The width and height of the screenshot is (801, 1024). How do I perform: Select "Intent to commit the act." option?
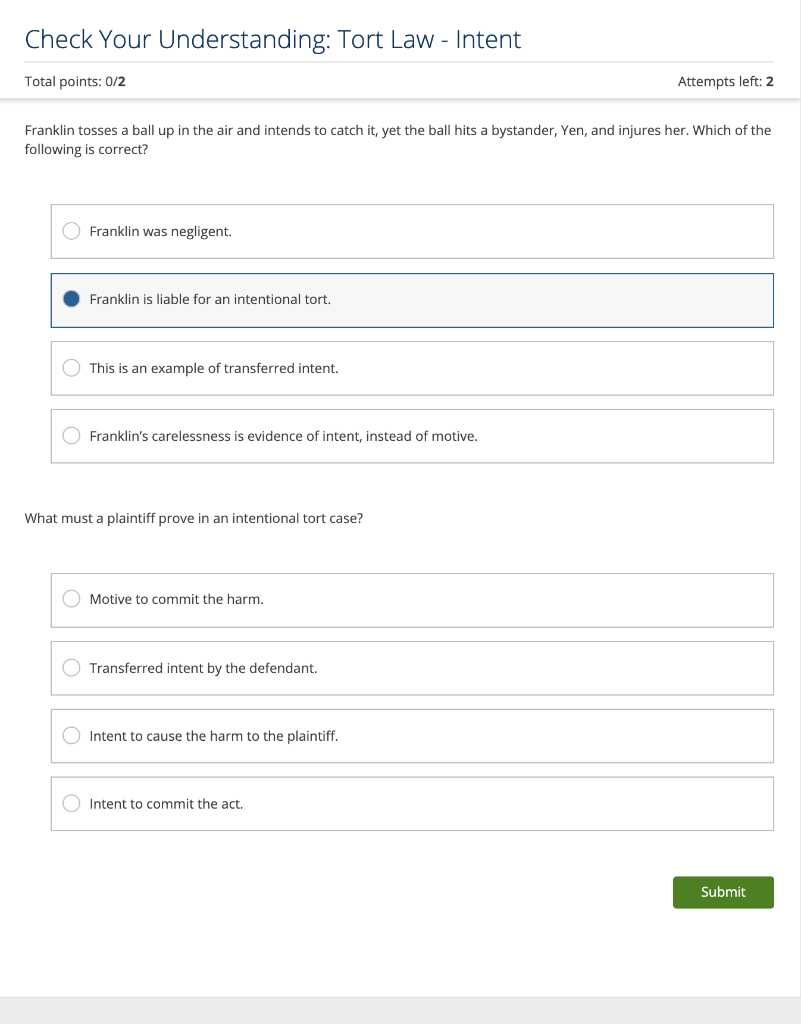(x=71, y=803)
